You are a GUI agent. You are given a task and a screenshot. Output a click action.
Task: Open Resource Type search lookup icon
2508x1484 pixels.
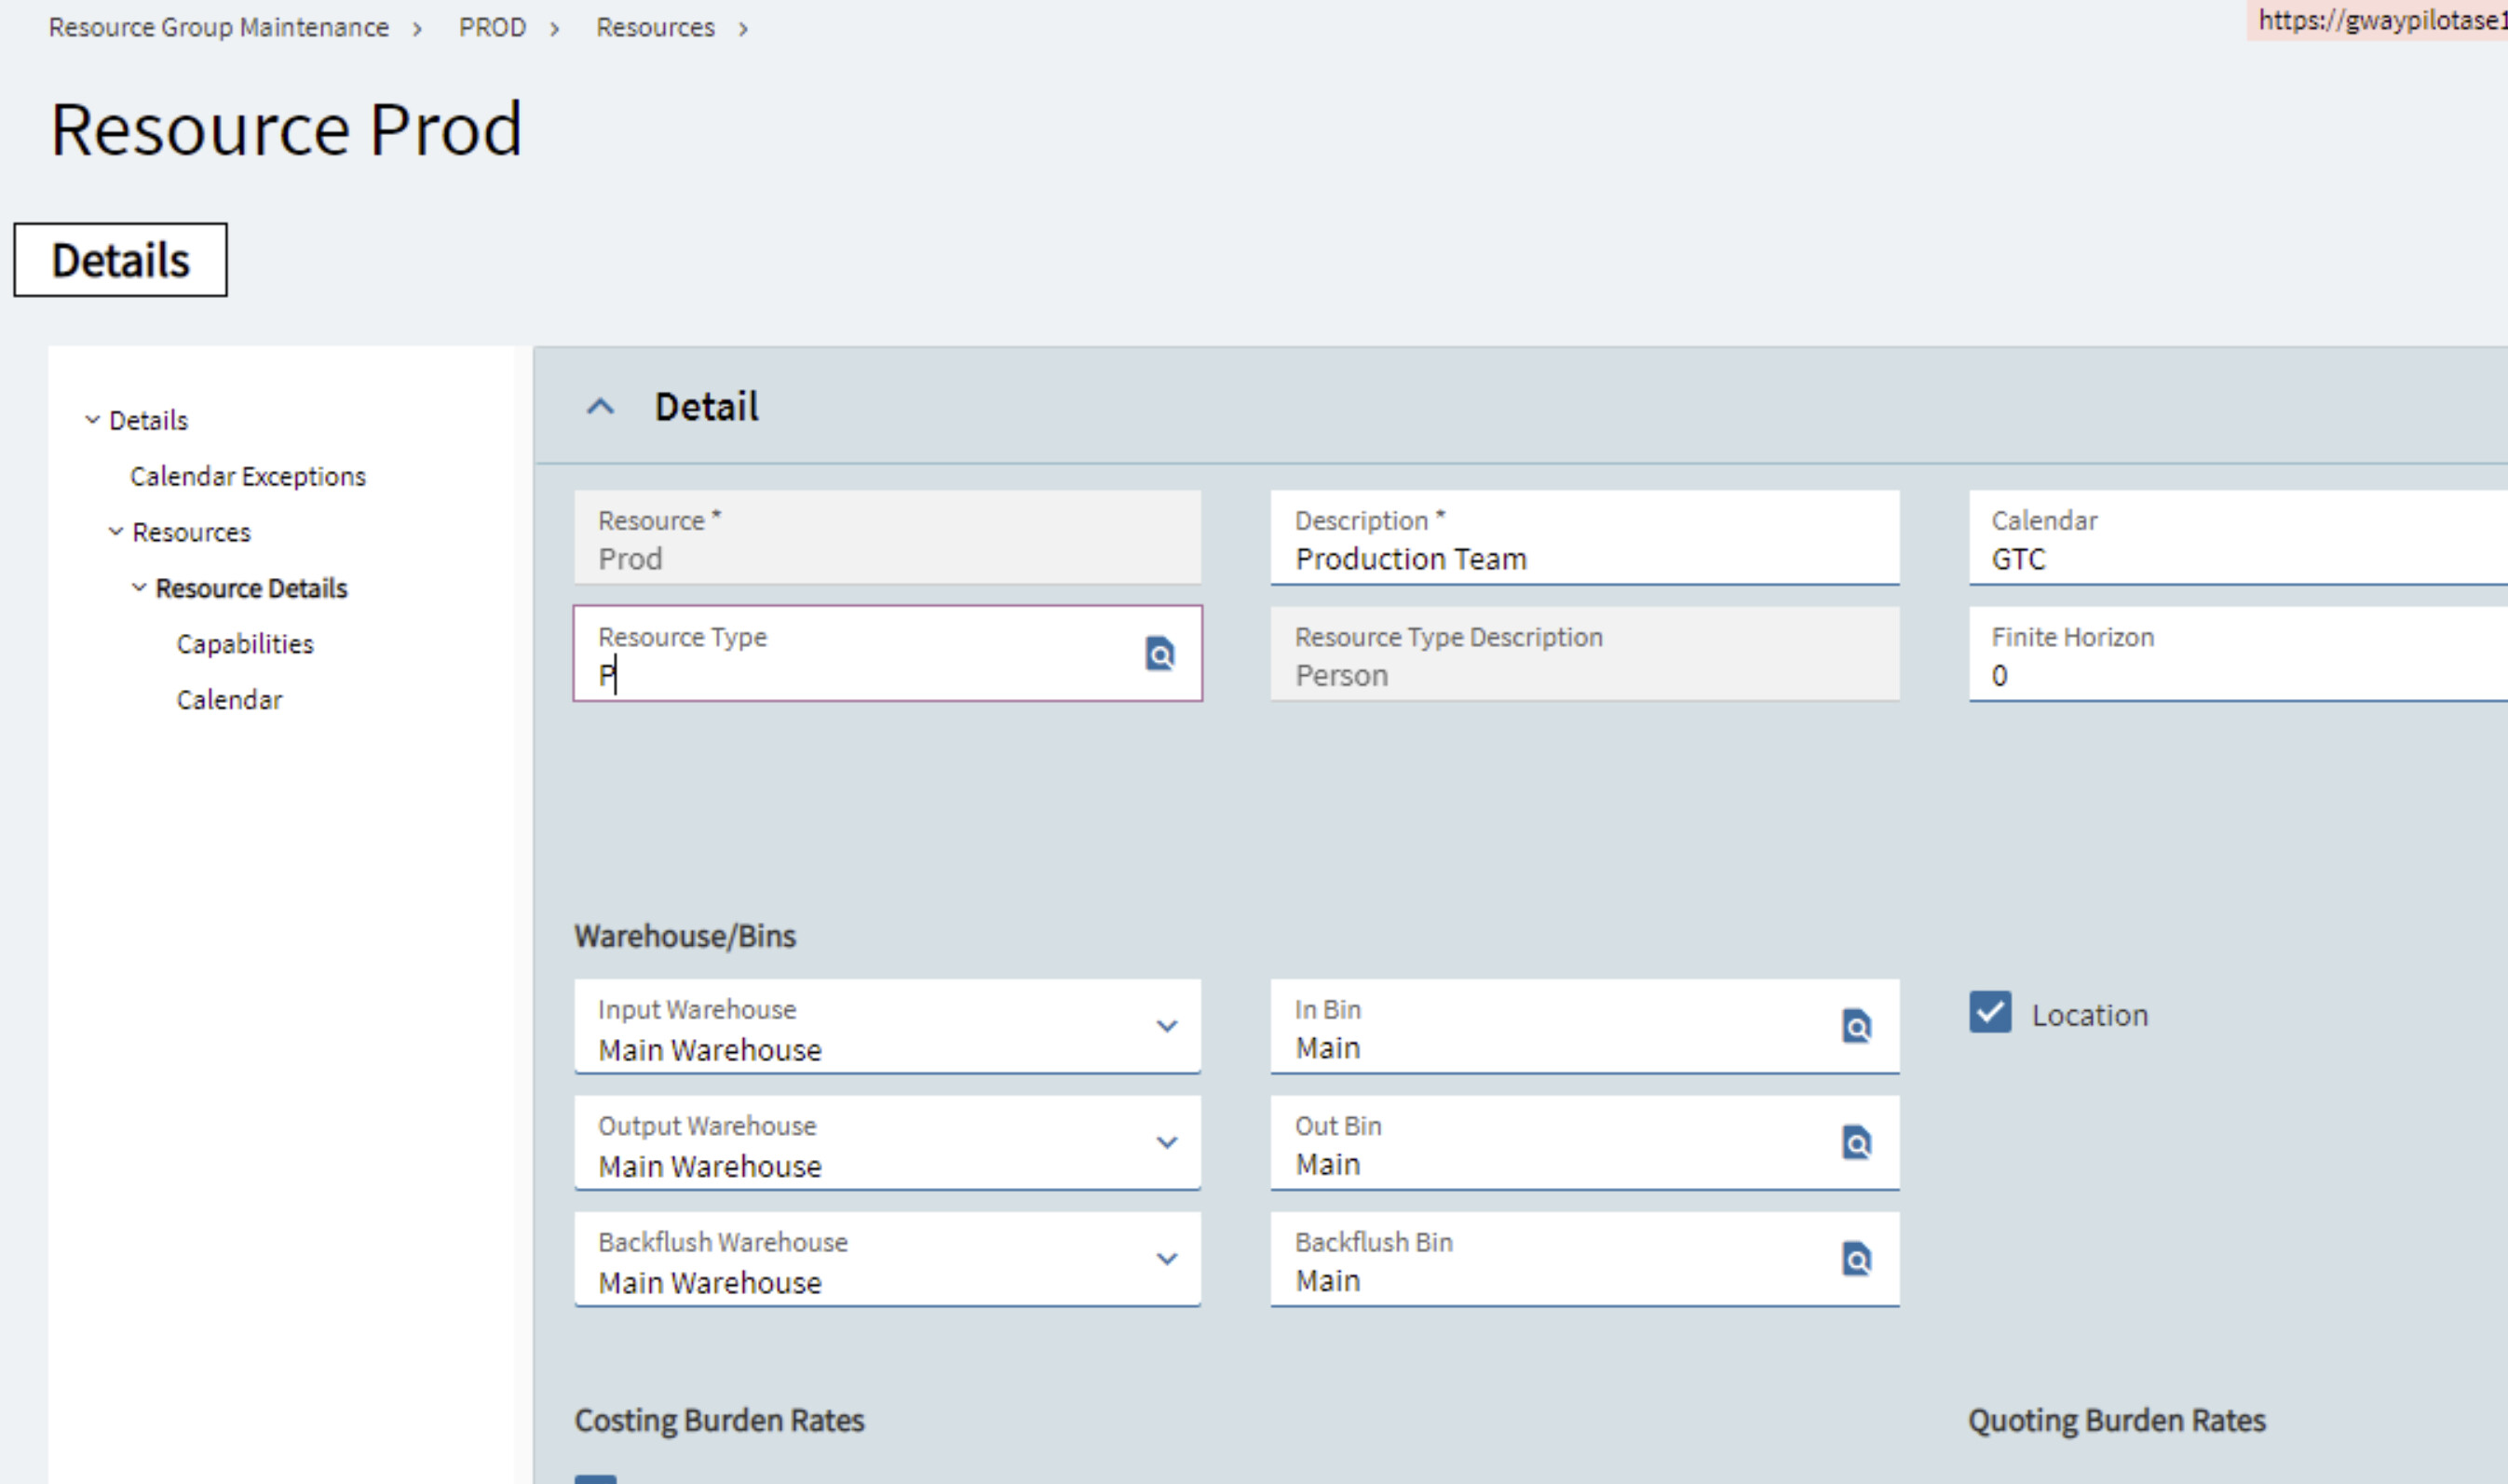coord(1159,654)
